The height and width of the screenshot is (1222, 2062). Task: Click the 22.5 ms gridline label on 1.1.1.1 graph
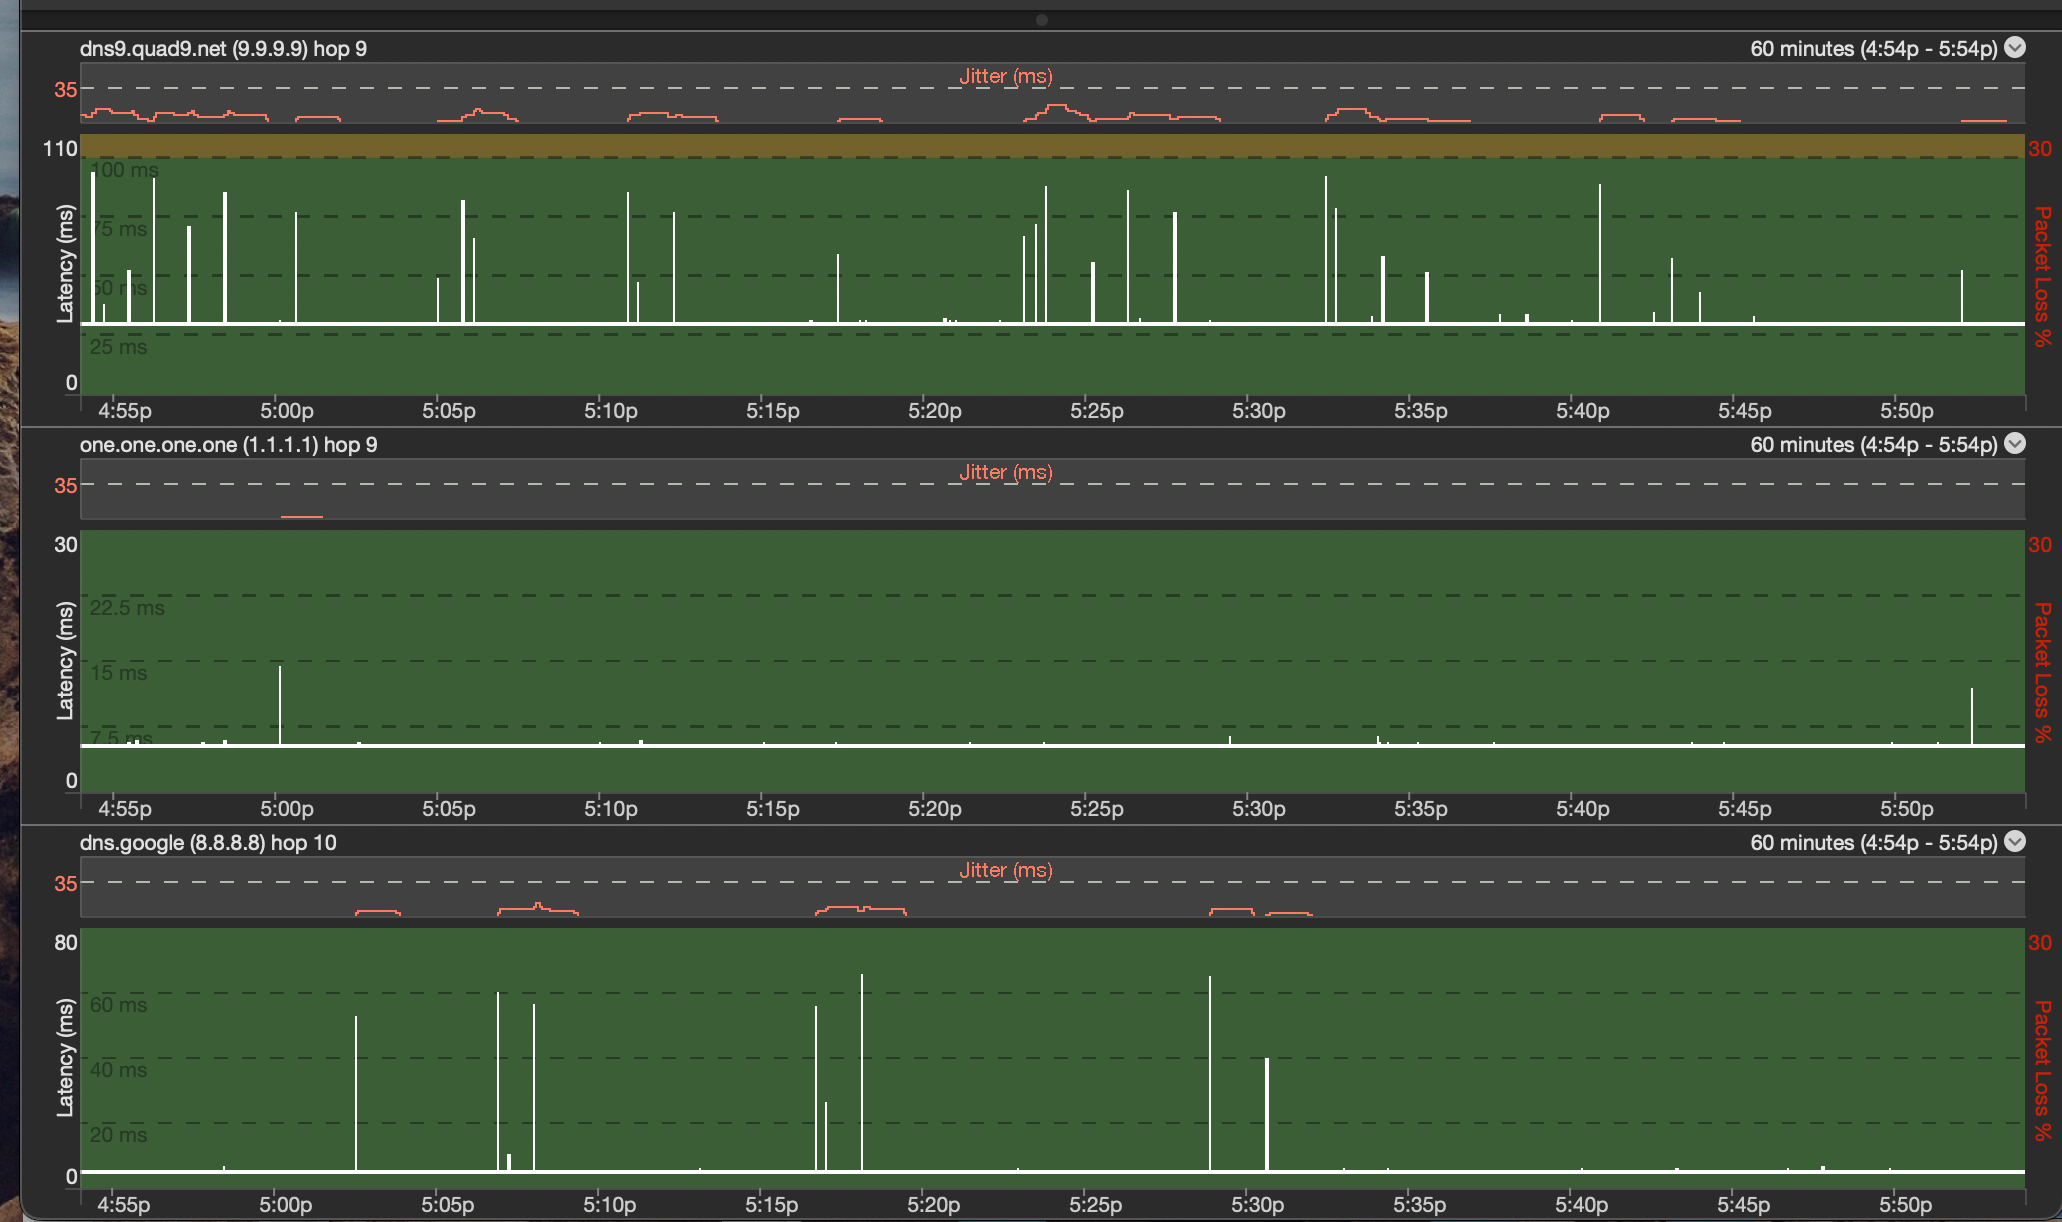[127, 608]
